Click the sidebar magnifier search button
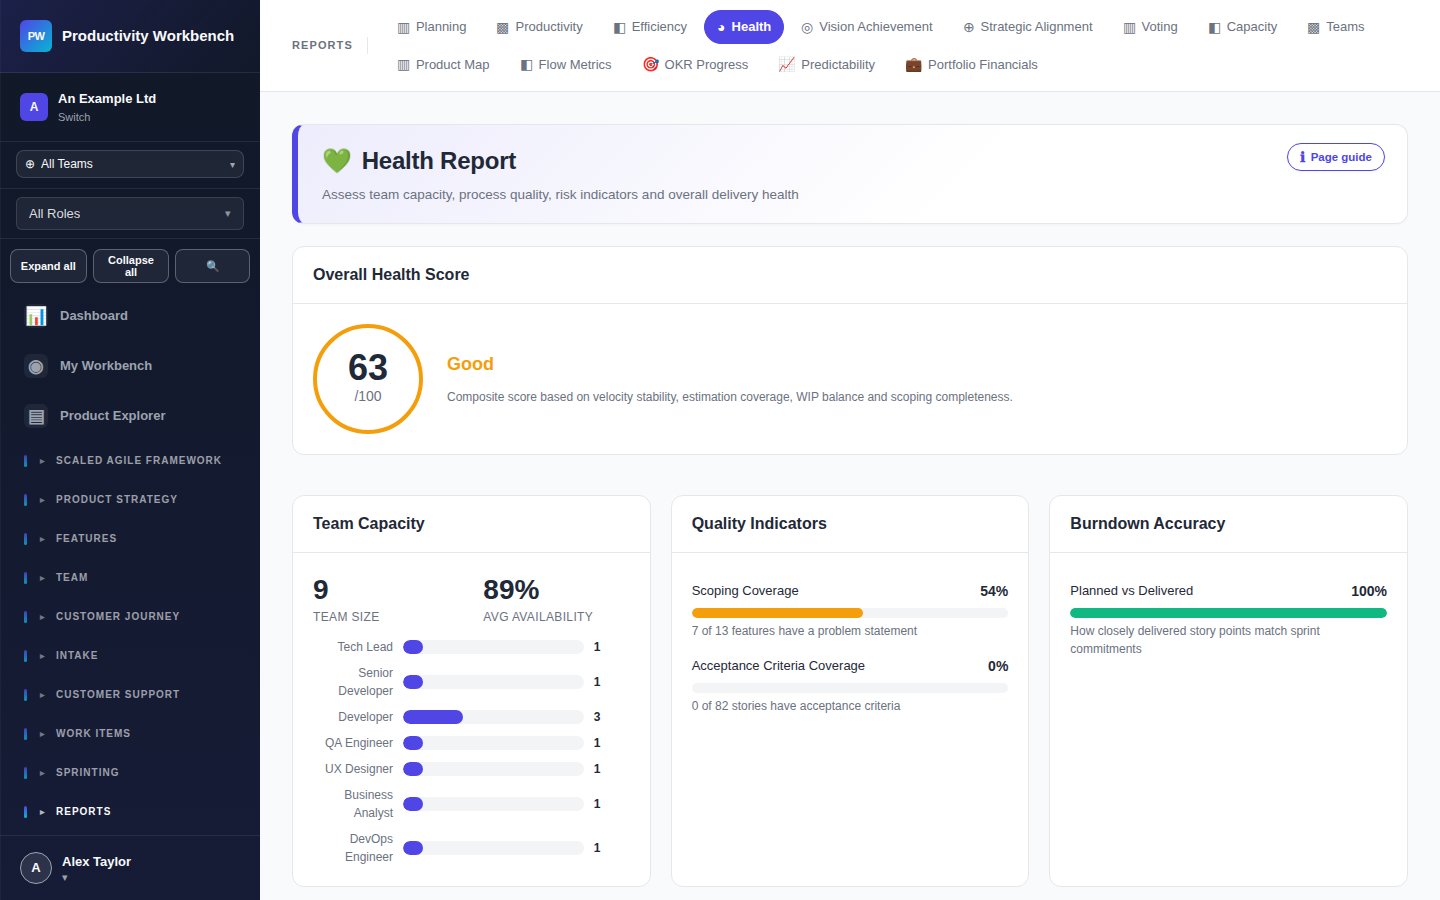 [x=212, y=266]
